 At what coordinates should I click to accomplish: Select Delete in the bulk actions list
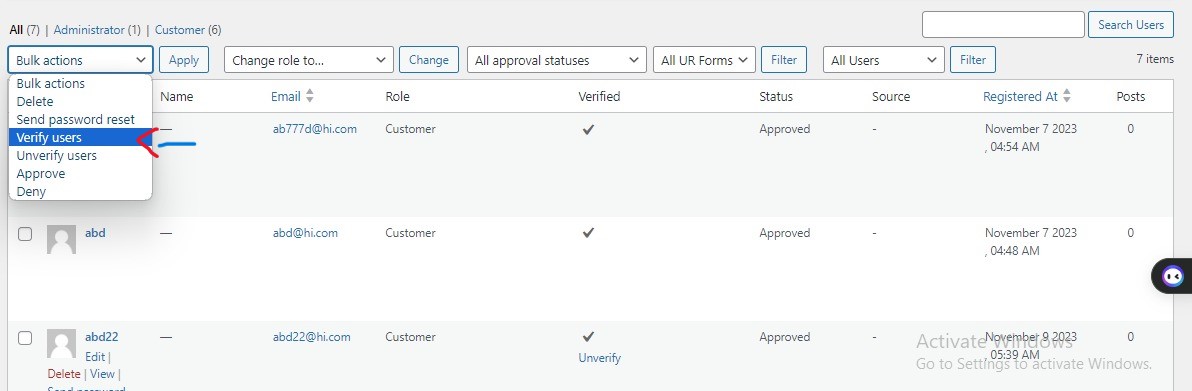pos(81,101)
